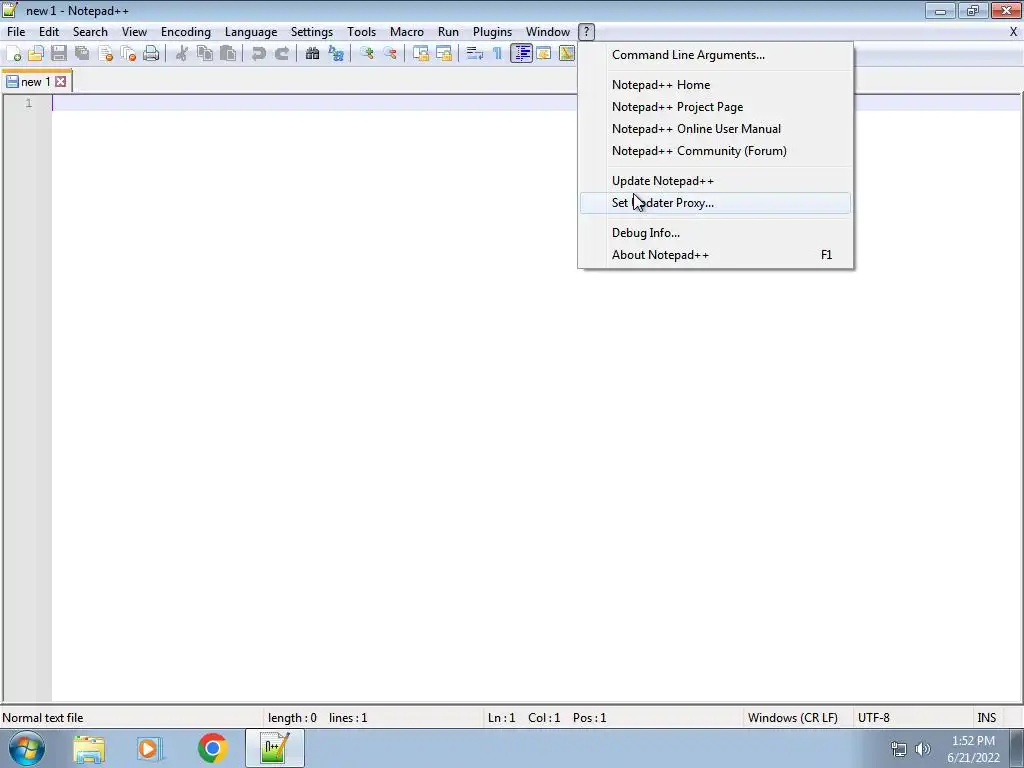This screenshot has width=1024, height=768.
Task: Choose Command Line Arguments... entry
Action: 716,55
